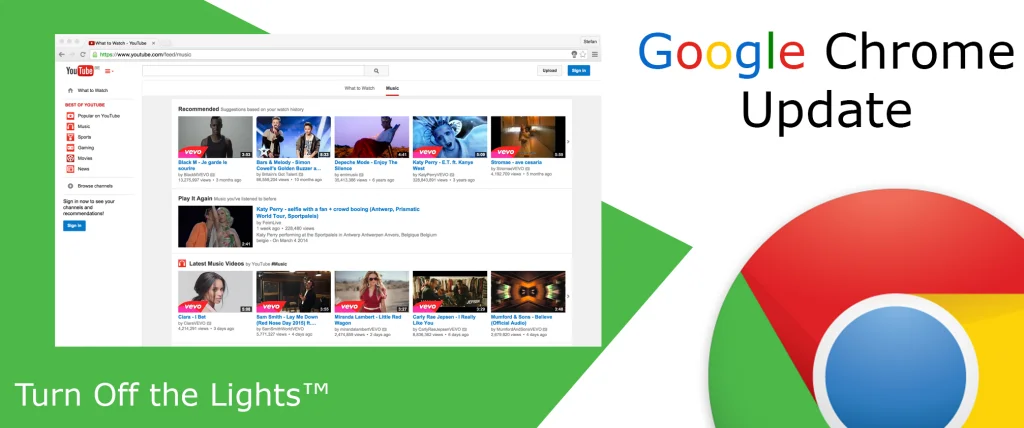The width and height of the screenshot is (1024, 428).
Task: Open the Black M - Je garde le sourire thumbnail
Action: [x=216, y=137]
